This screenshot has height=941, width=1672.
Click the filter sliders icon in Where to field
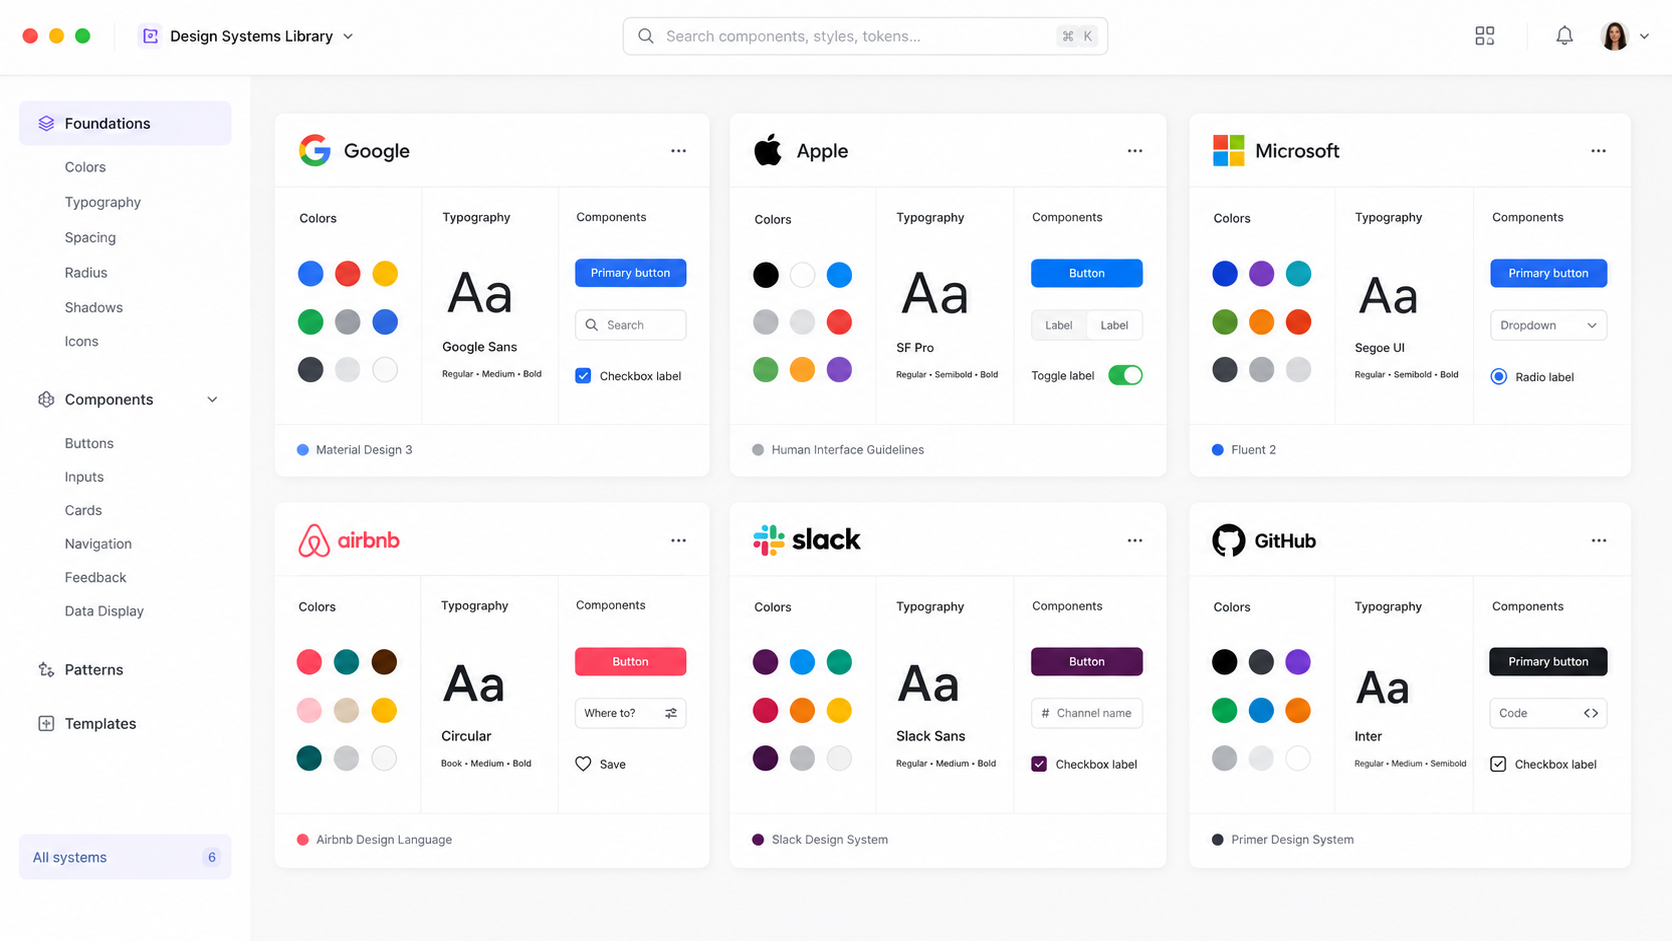coord(671,713)
